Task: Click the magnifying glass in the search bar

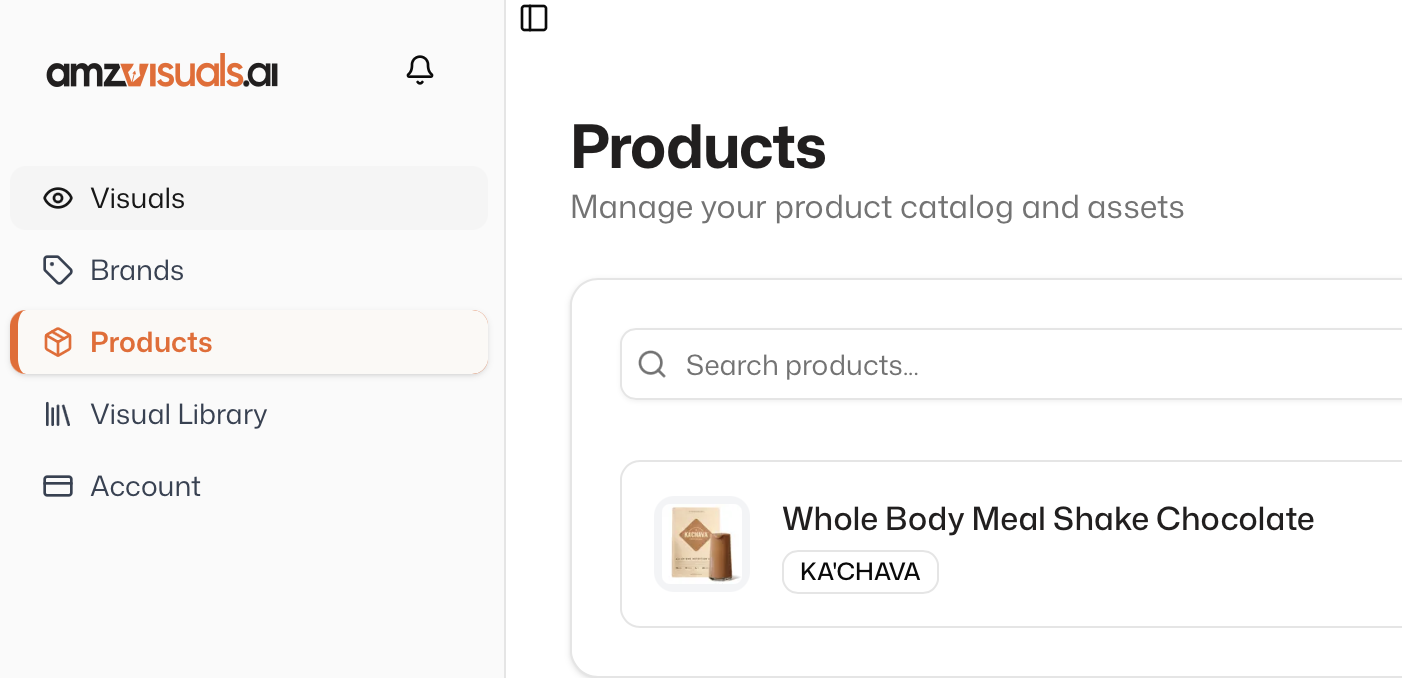Action: point(652,364)
